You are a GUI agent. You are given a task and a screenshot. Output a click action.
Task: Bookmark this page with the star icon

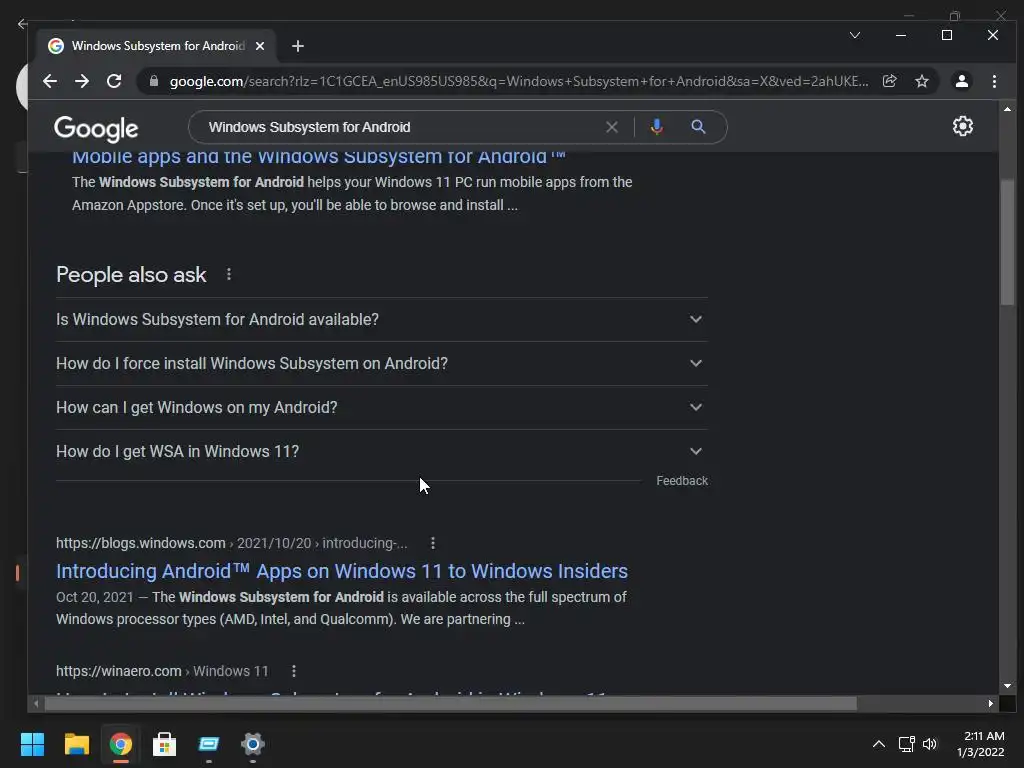point(921,81)
